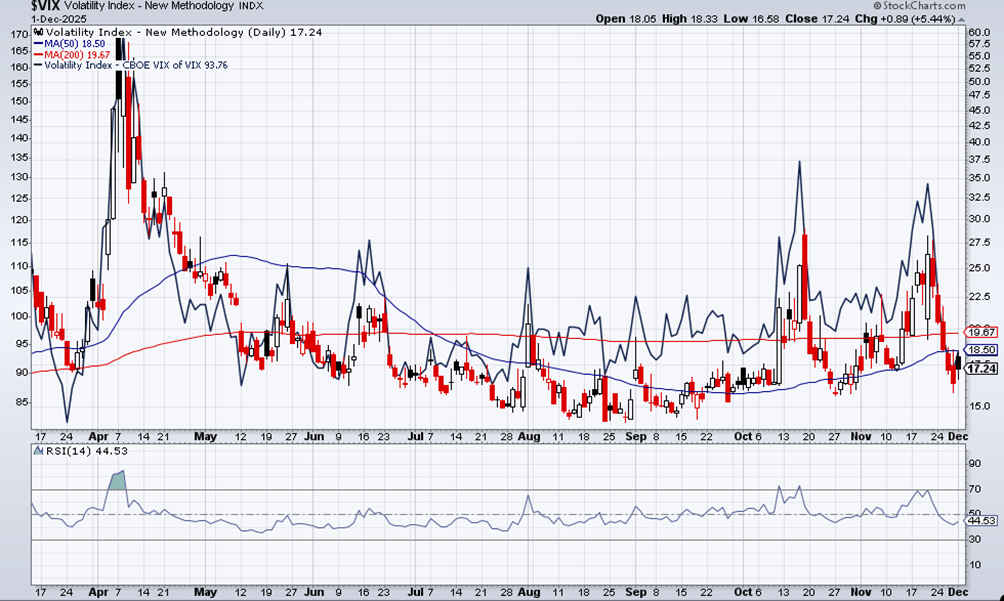Click the 17.24 current price tag on right axis
The width and height of the screenshot is (1004, 601).
pos(983,368)
